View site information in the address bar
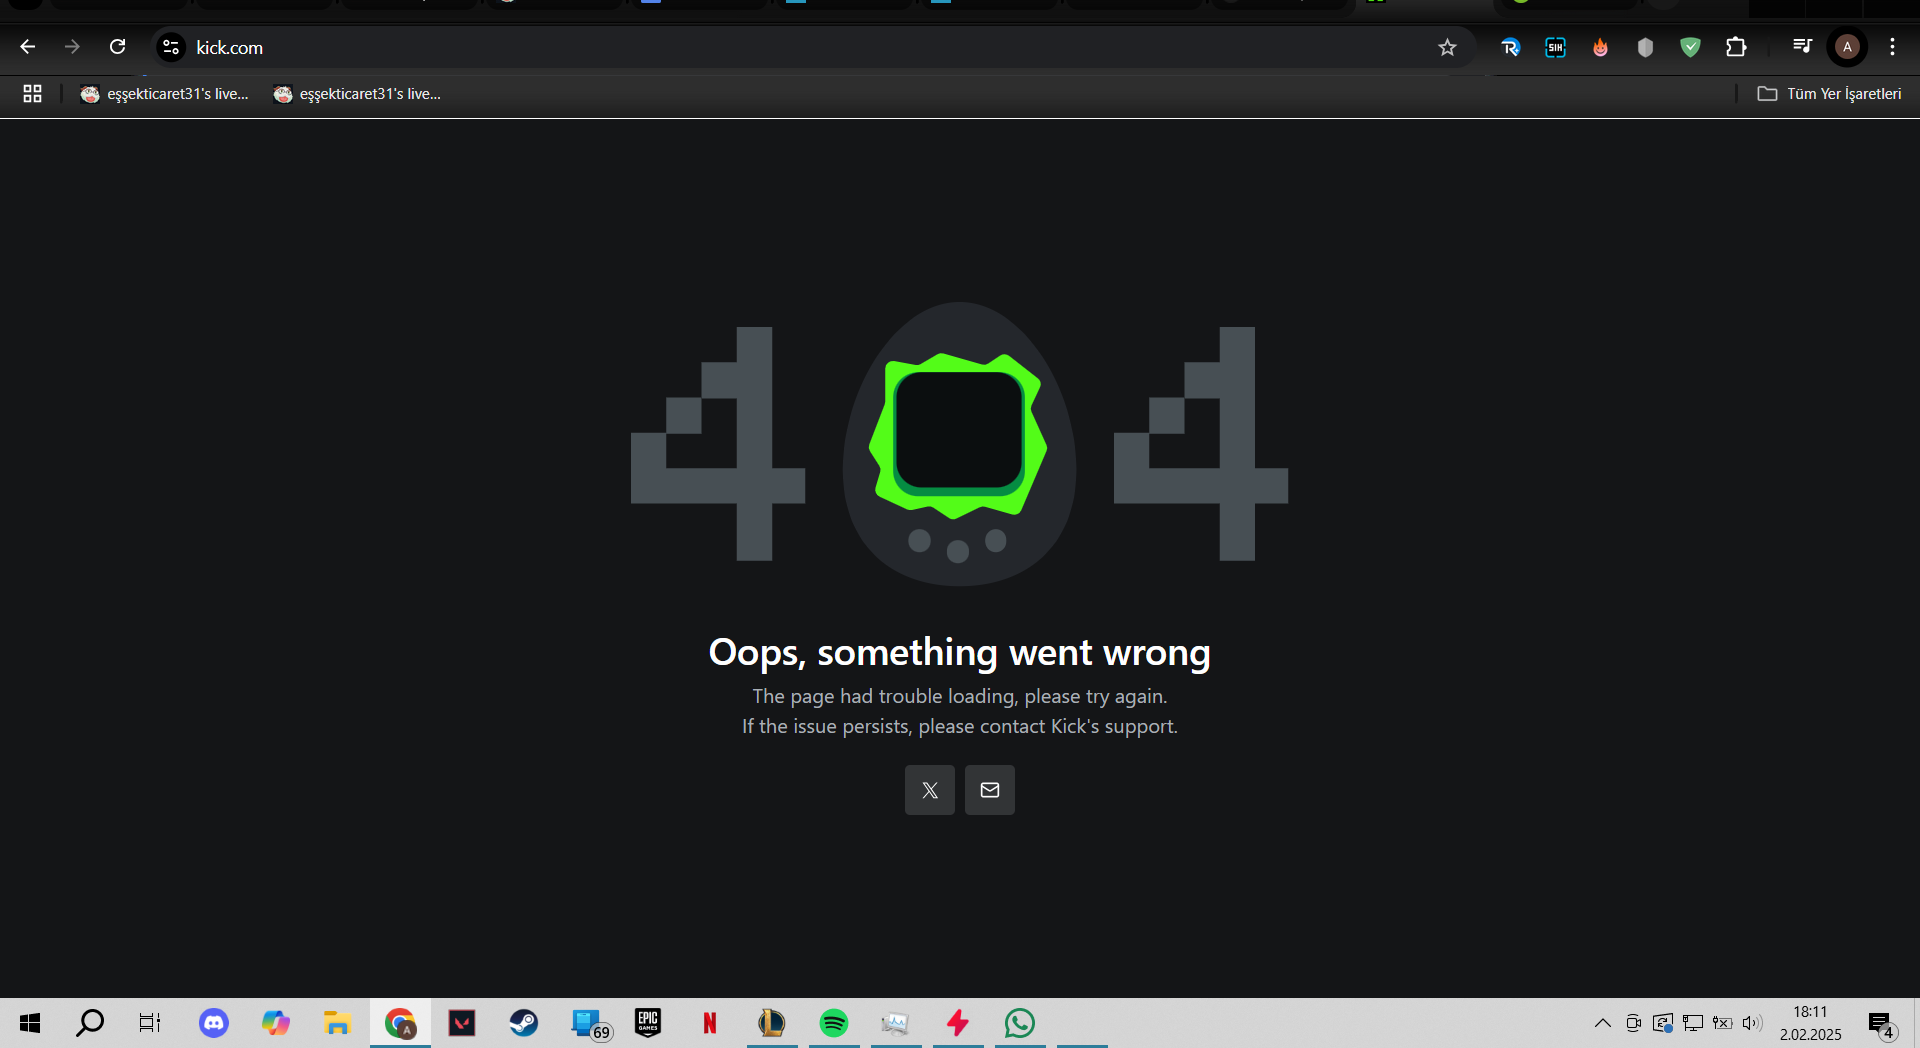The height and width of the screenshot is (1048, 1920). [170, 47]
